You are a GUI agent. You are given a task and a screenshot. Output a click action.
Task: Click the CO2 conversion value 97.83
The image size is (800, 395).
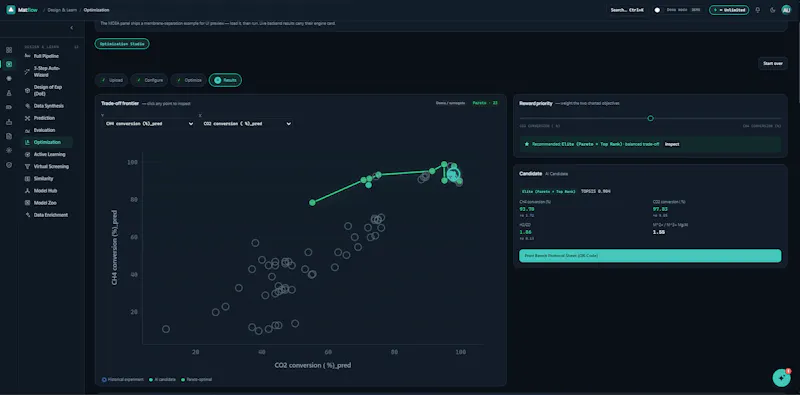[x=660, y=209]
